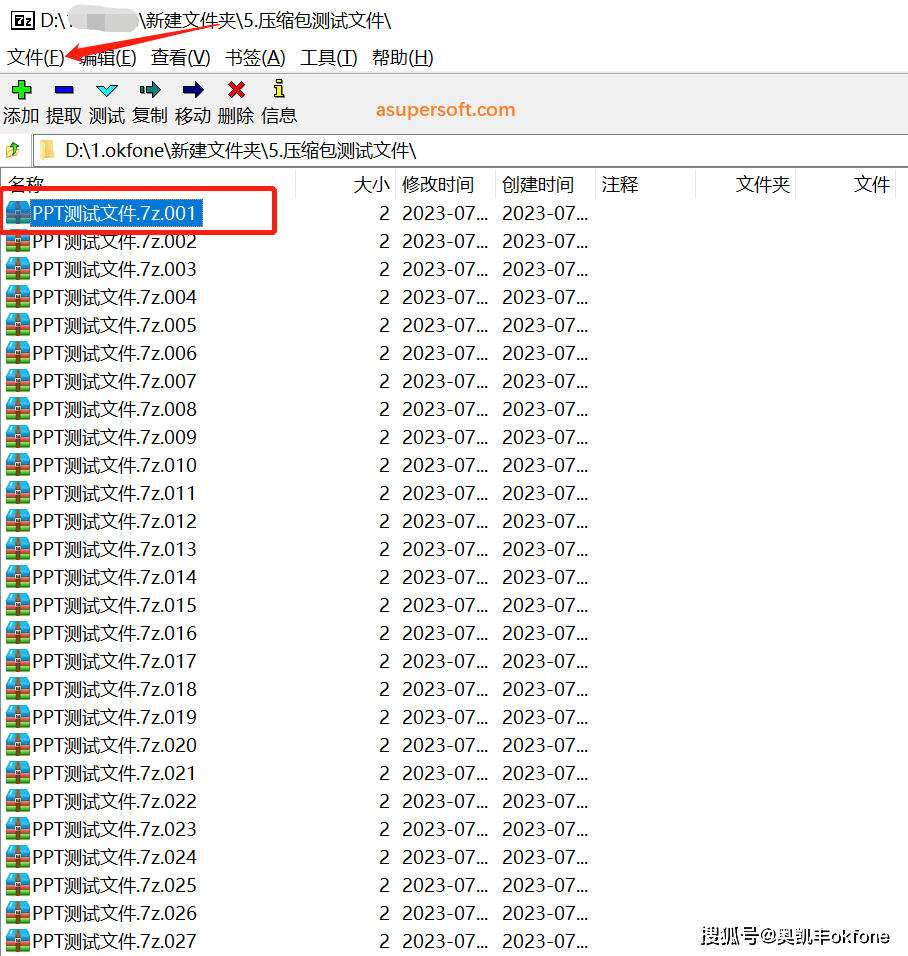The height and width of the screenshot is (956, 908).
Task: Click the green Add (添加) plus icon
Action: point(21,91)
